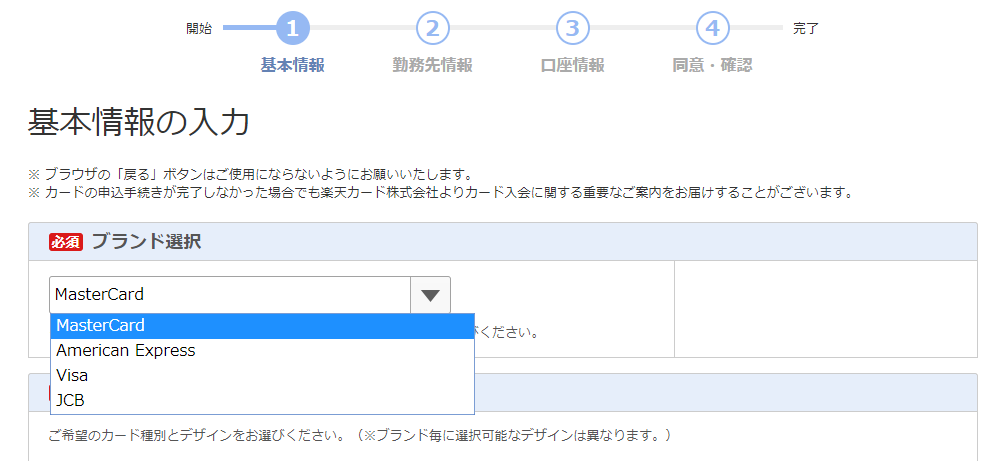Click the step 1 circle icon
Image resolution: width=1001 pixels, height=461 pixels.
(292, 28)
